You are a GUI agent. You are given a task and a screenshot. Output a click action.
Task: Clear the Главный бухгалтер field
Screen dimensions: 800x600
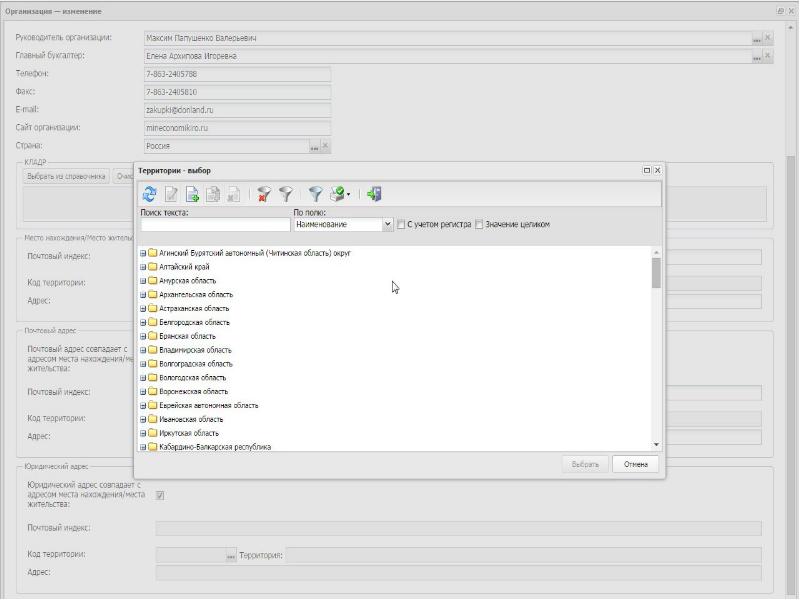click(767, 56)
